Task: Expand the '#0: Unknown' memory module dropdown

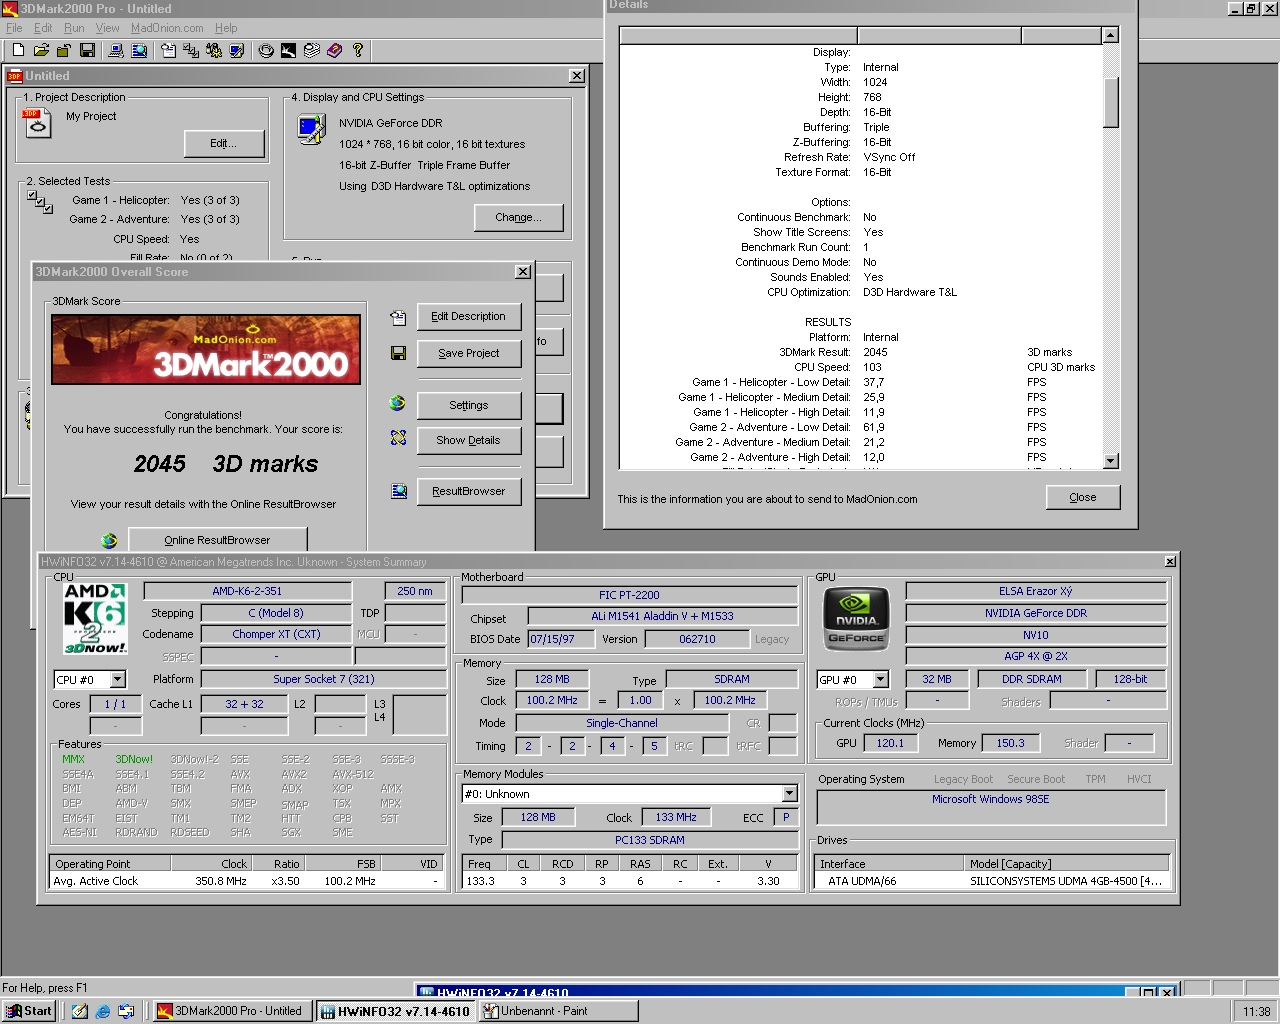Action: (x=789, y=793)
